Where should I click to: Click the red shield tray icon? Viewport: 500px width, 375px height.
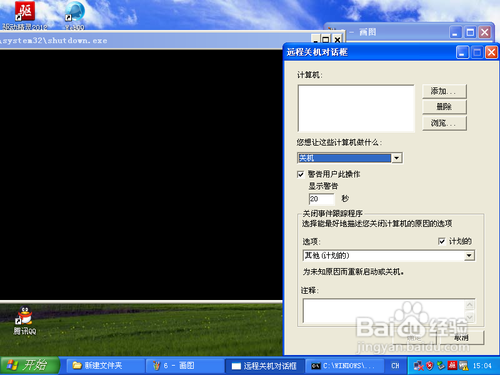click(x=430, y=366)
